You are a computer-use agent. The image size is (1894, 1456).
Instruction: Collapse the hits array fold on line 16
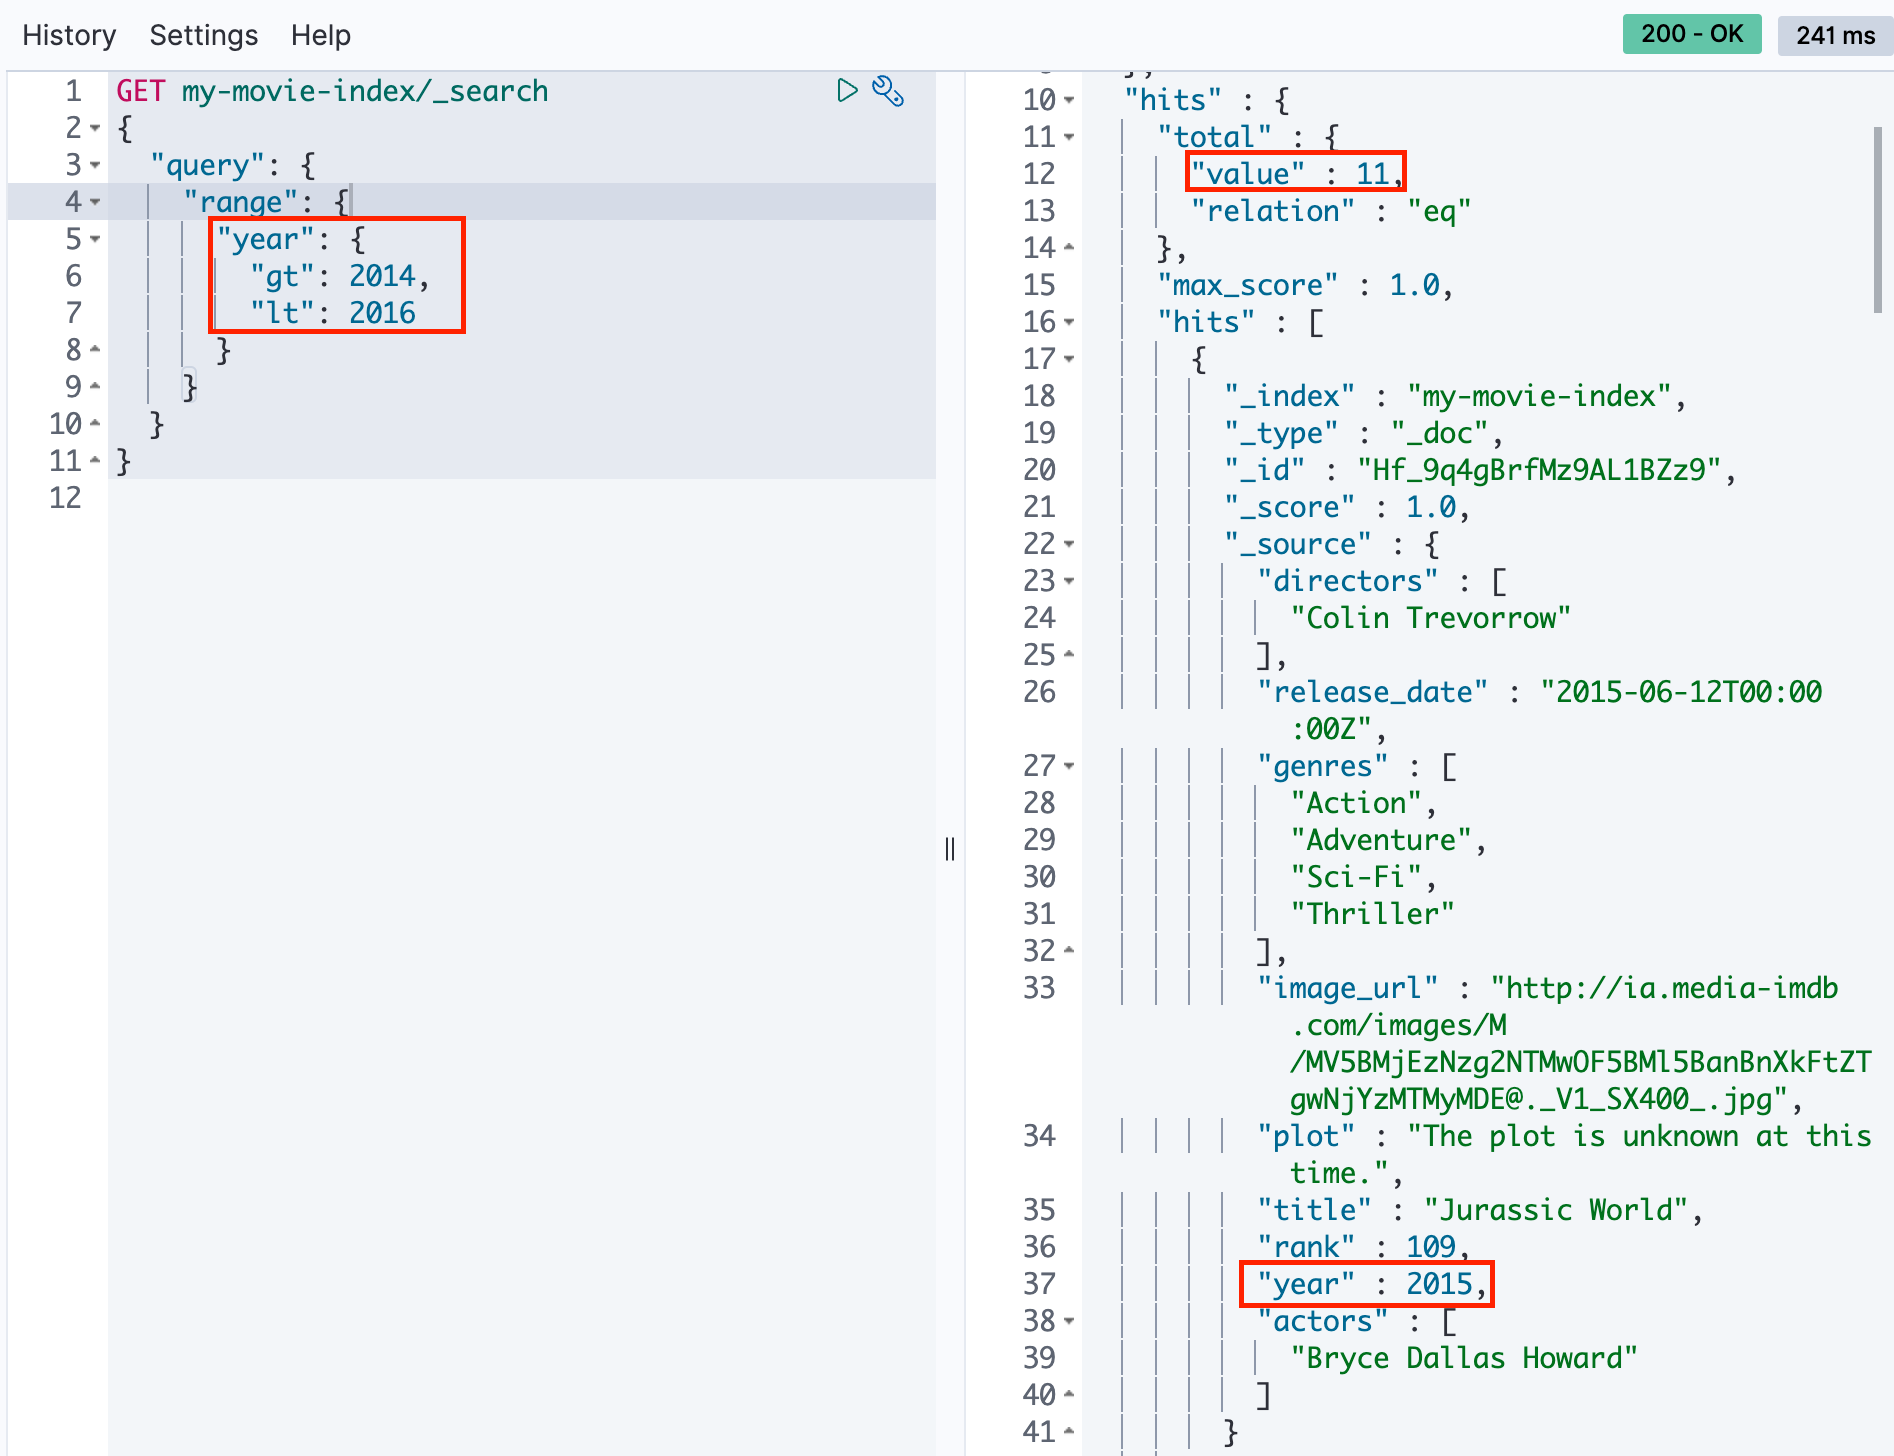pyautogui.click(x=1069, y=322)
